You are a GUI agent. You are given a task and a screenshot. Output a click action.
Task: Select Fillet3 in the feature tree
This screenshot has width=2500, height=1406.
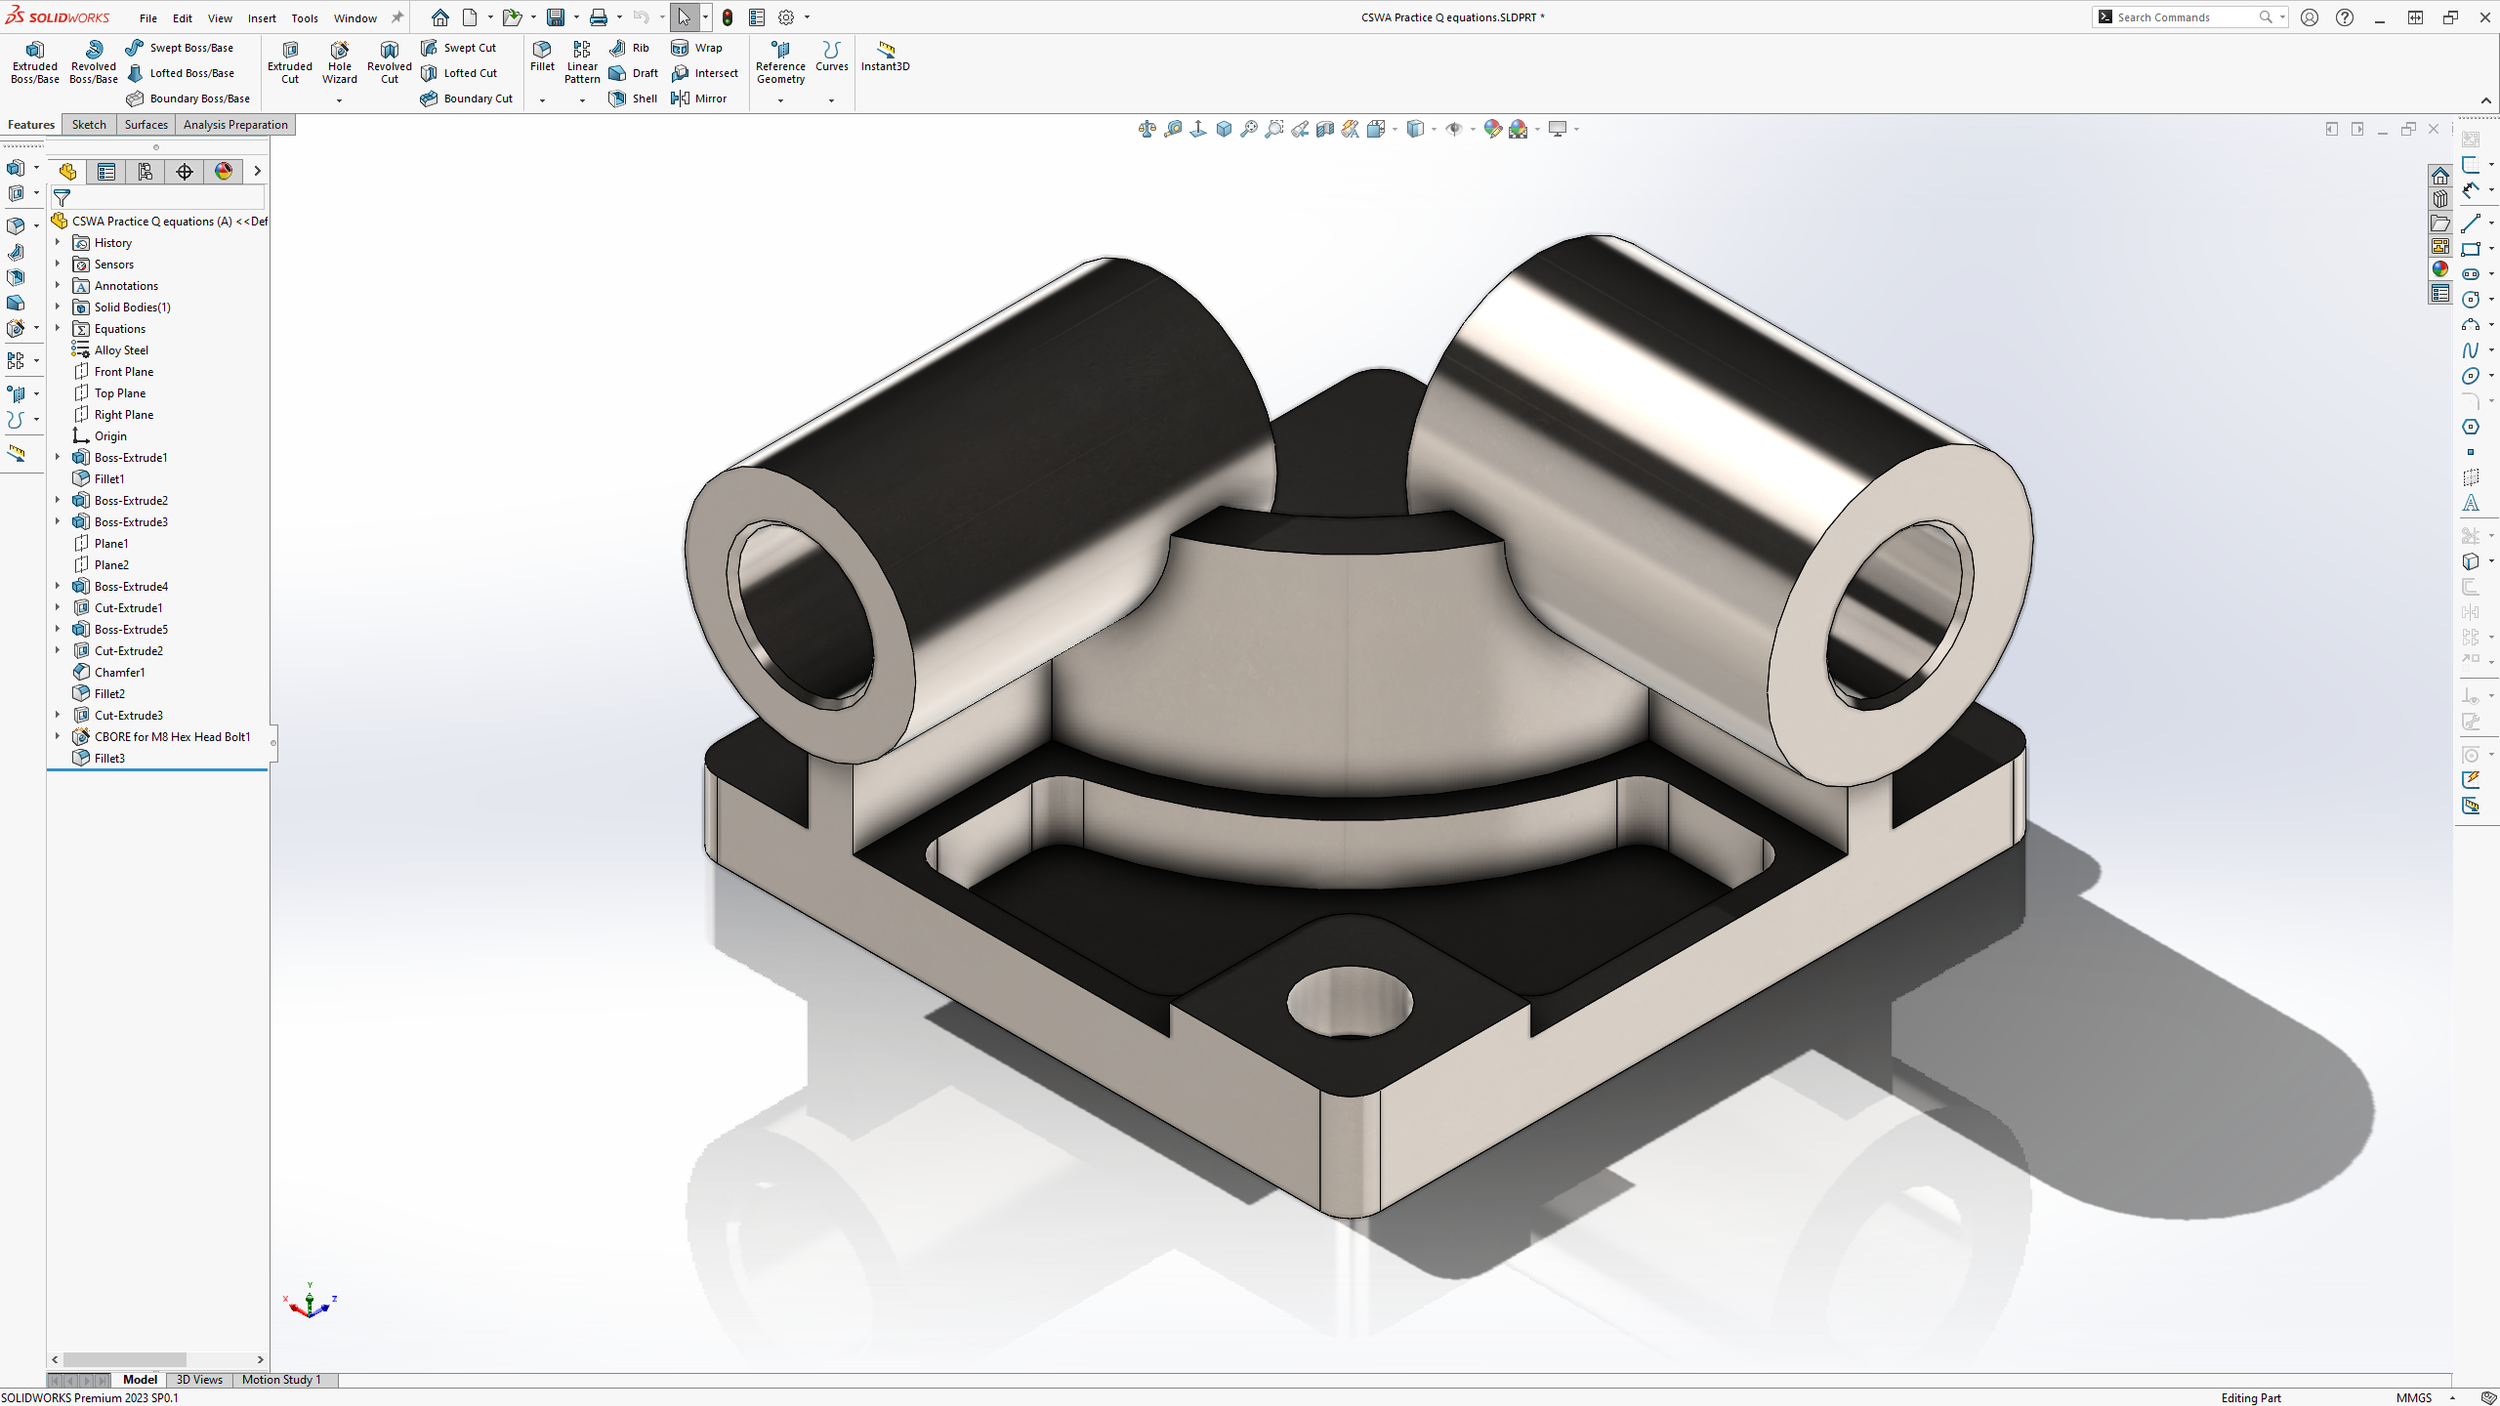pyautogui.click(x=109, y=758)
